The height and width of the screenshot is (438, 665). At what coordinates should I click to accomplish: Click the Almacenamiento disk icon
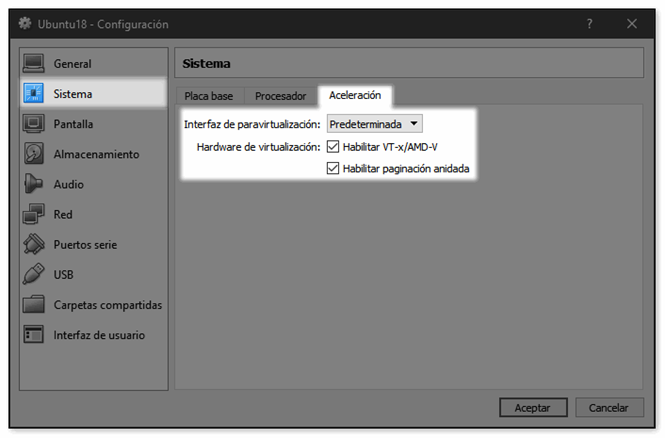(33, 154)
